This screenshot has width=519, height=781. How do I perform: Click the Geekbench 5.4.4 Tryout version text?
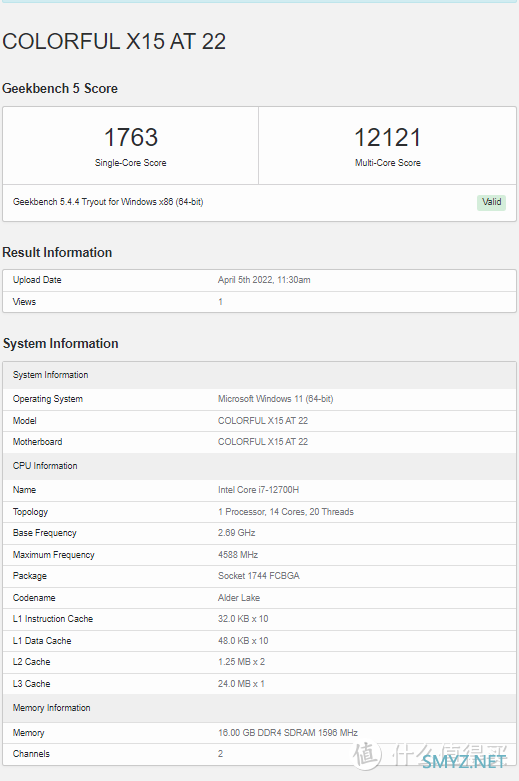(108, 202)
